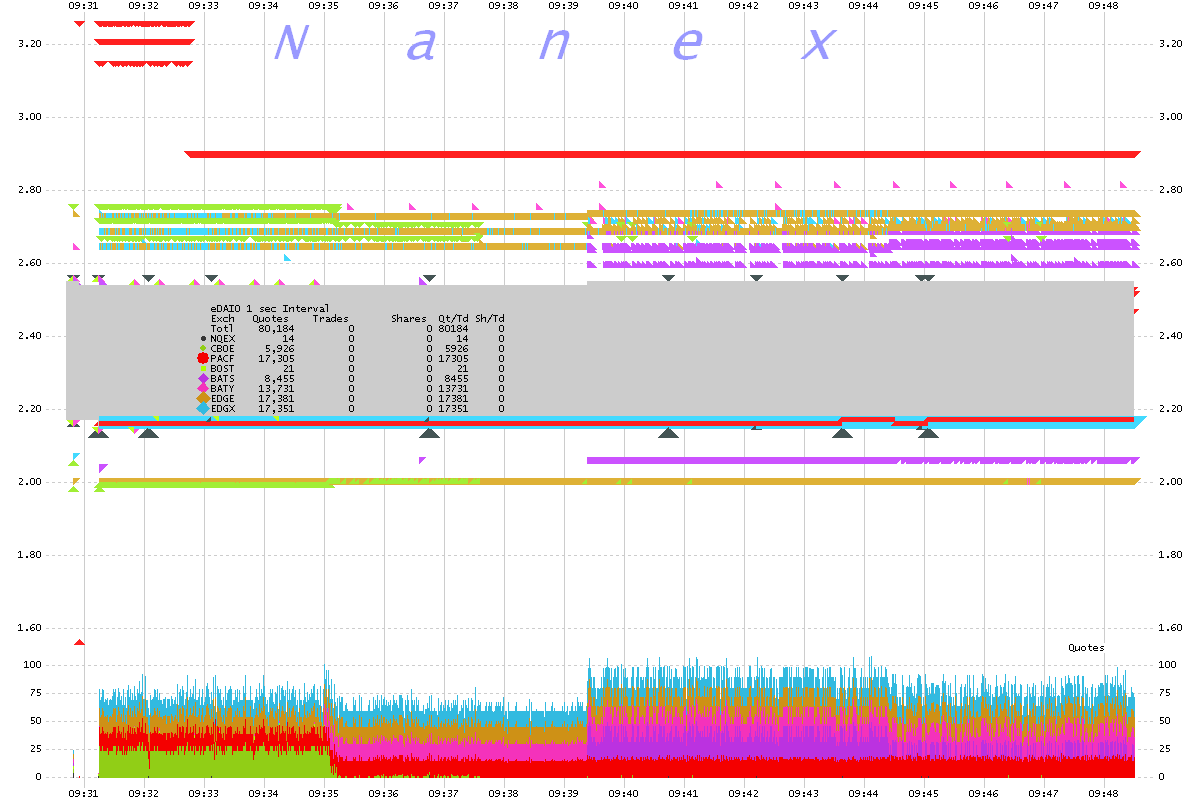Click the PACF quotes value '17,305'
The image size is (1201, 800).
click(276, 358)
